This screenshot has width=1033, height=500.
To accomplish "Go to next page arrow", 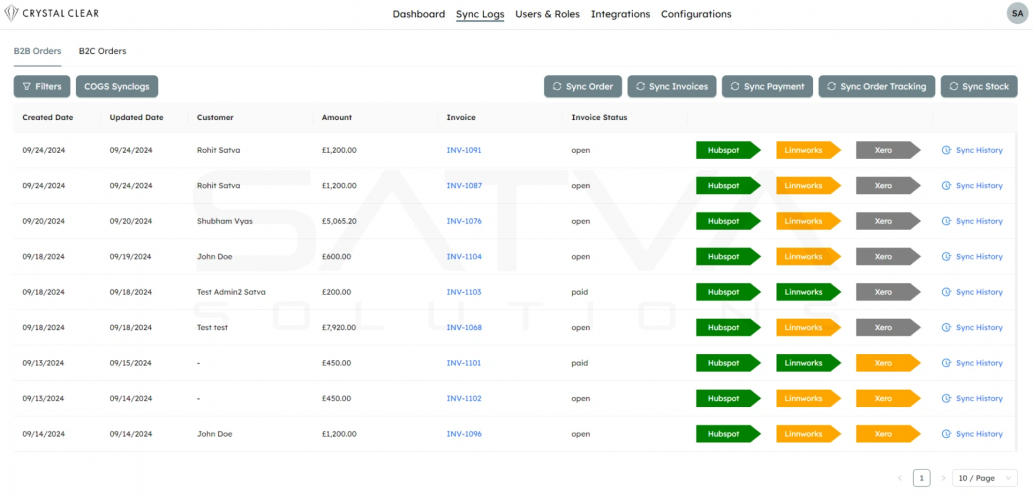I will coord(943,478).
